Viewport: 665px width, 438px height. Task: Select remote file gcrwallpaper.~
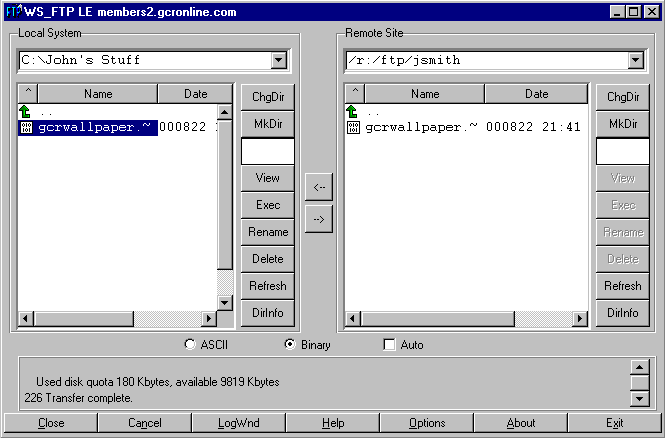(421, 127)
